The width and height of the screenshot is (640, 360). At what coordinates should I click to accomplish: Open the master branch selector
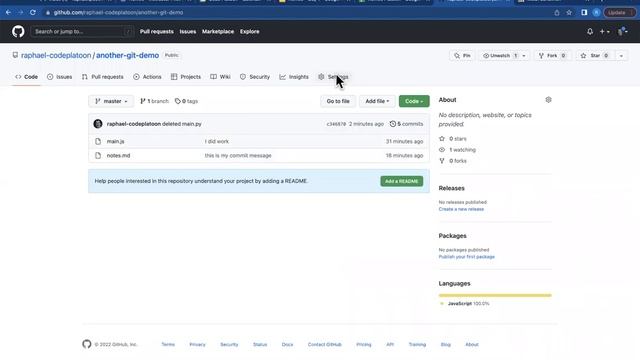(x=111, y=101)
